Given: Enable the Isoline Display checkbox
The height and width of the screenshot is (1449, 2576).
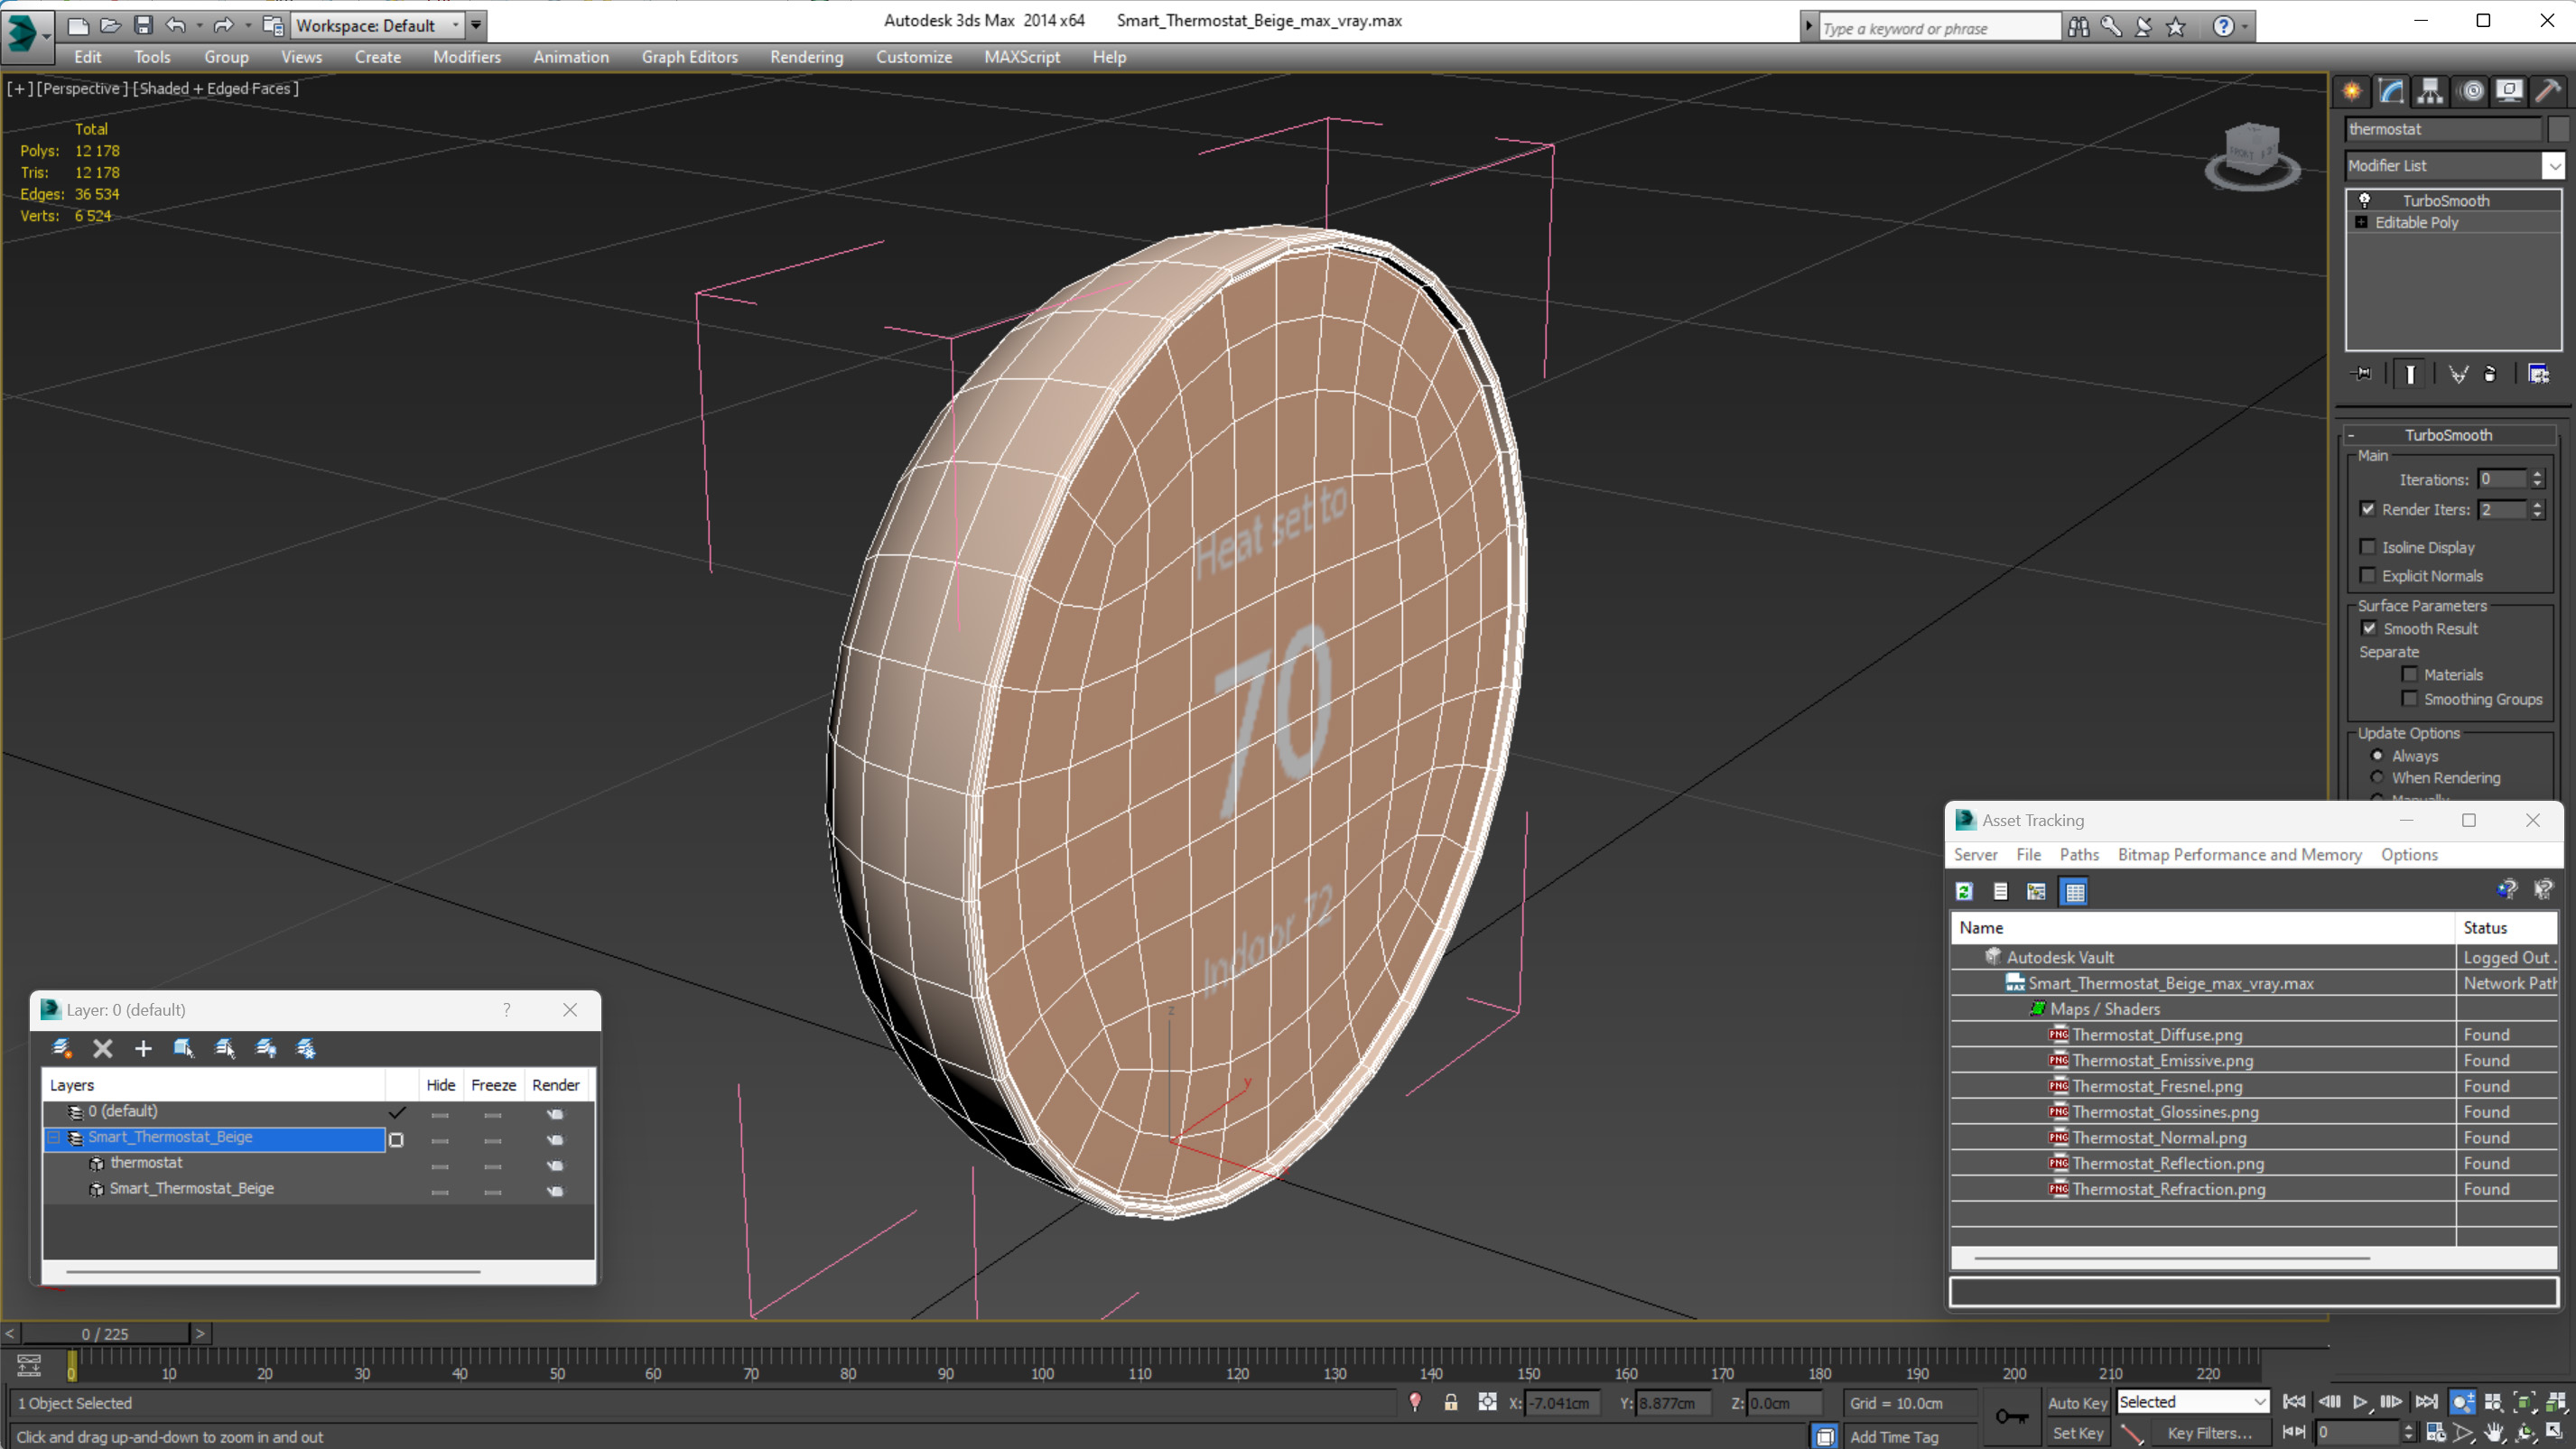Looking at the screenshot, I should click(x=2368, y=547).
